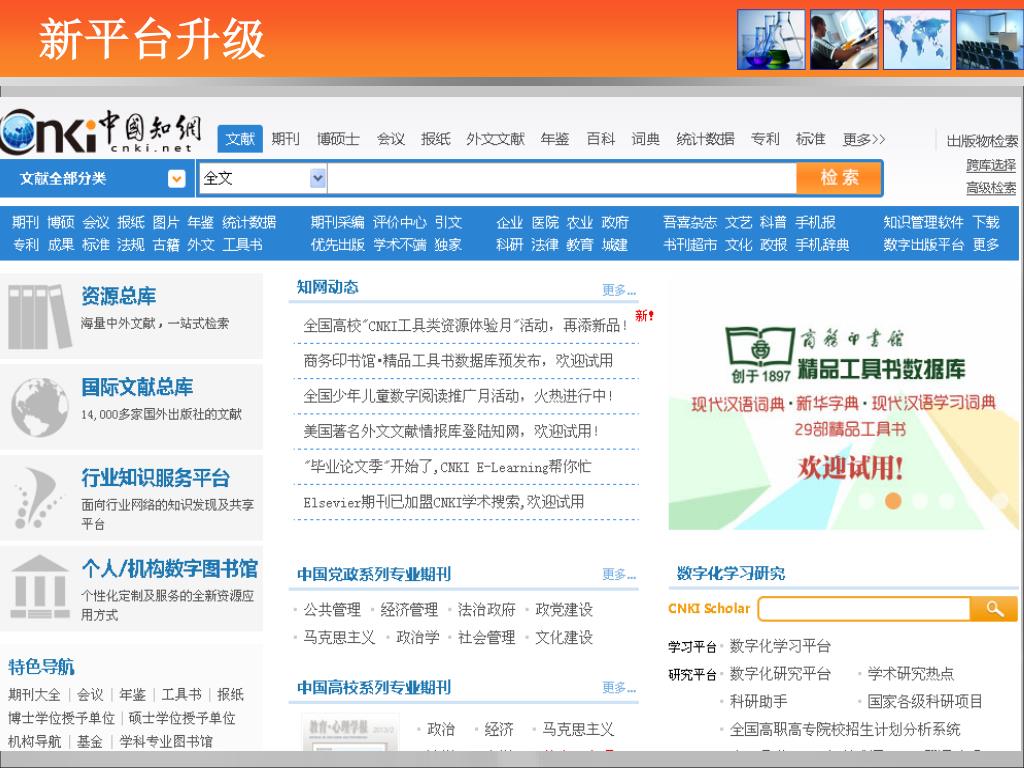The width and height of the screenshot is (1024, 768).
Task: Click 学术不端 in the blue navigation
Action: tap(400, 245)
